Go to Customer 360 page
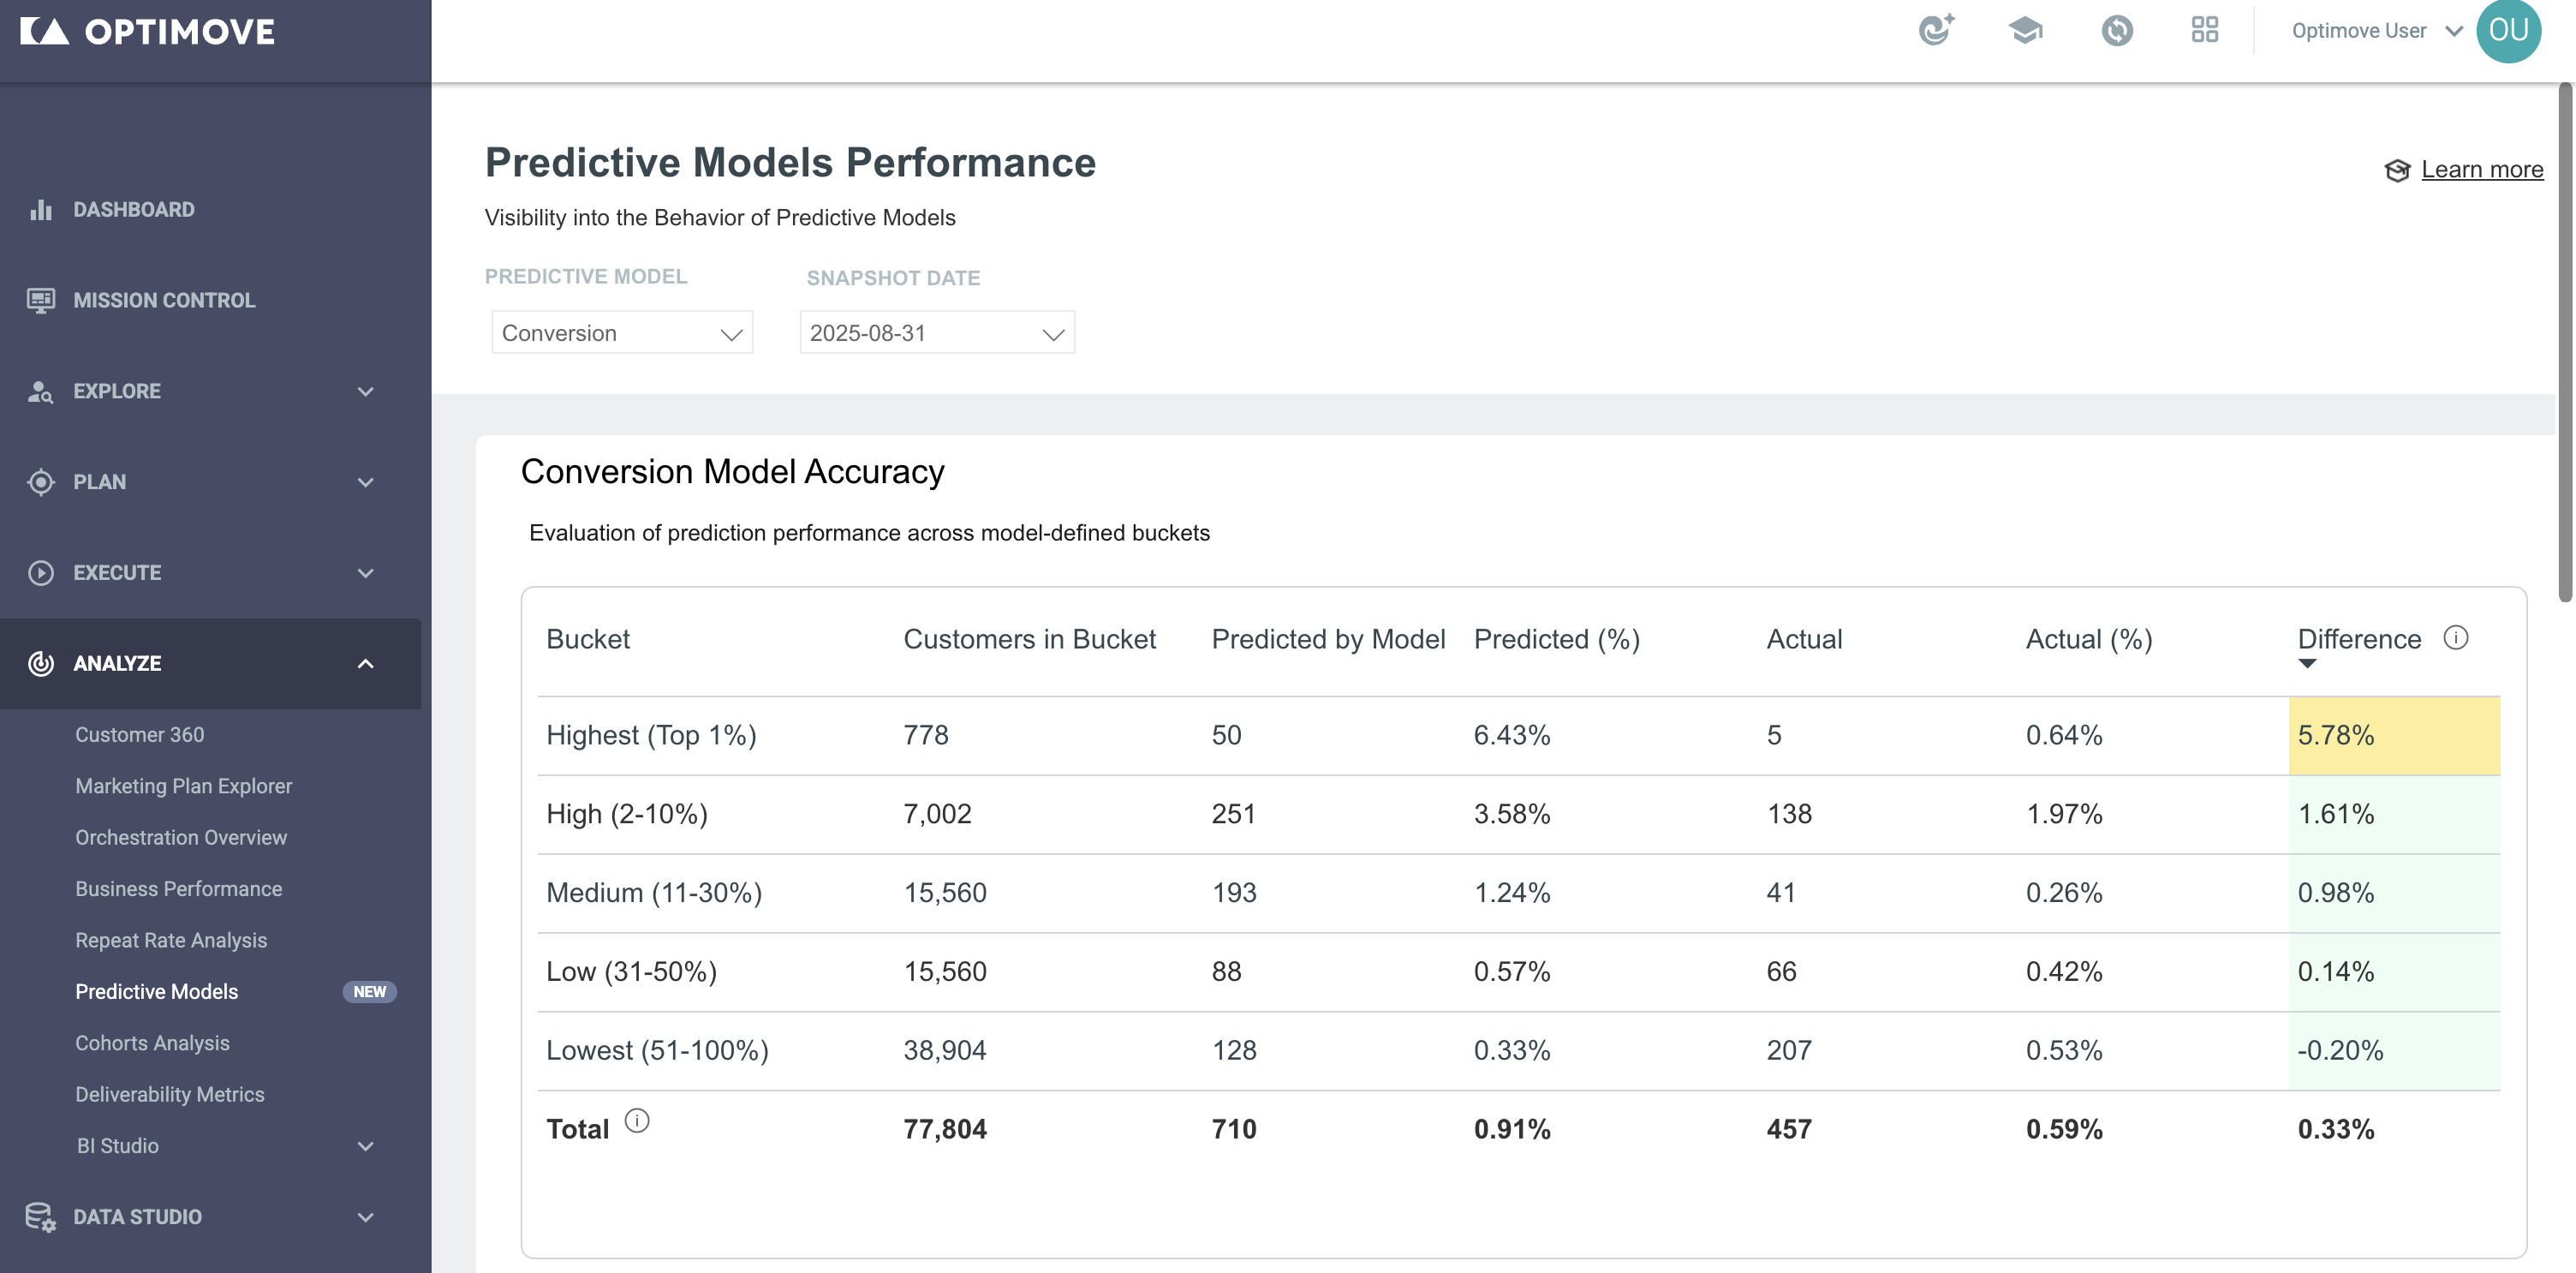Image resolution: width=2576 pixels, height=1273 pixels. (x=139, y=734)
